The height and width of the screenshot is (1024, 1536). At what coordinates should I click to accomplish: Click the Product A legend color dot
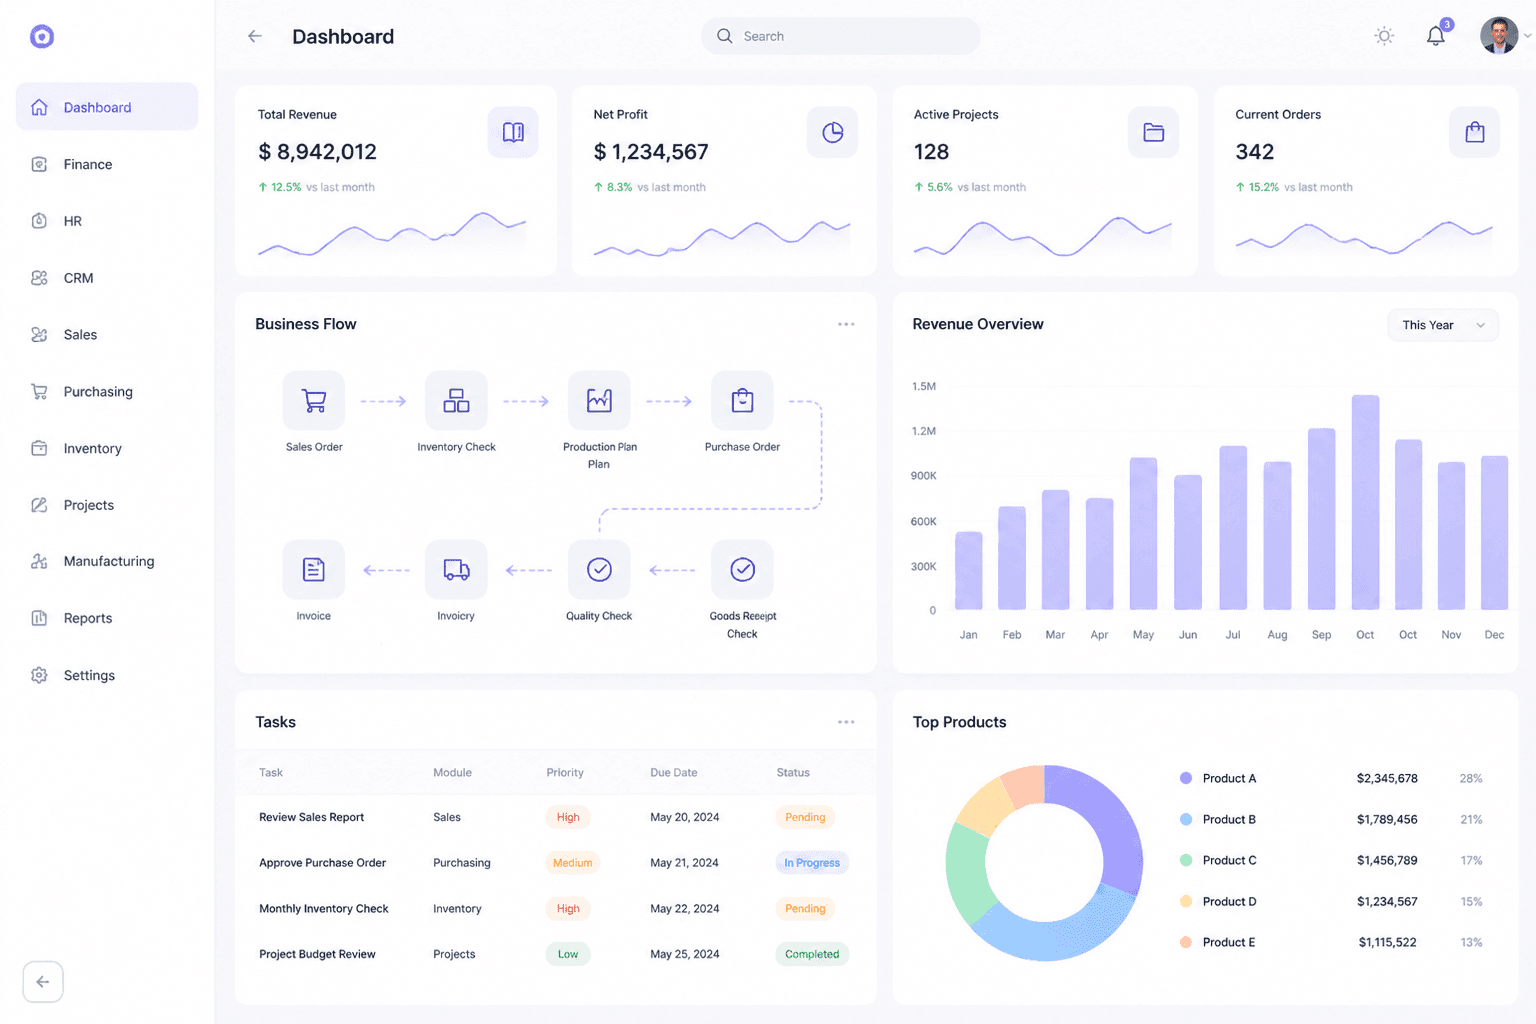[x=1186, y=778]
